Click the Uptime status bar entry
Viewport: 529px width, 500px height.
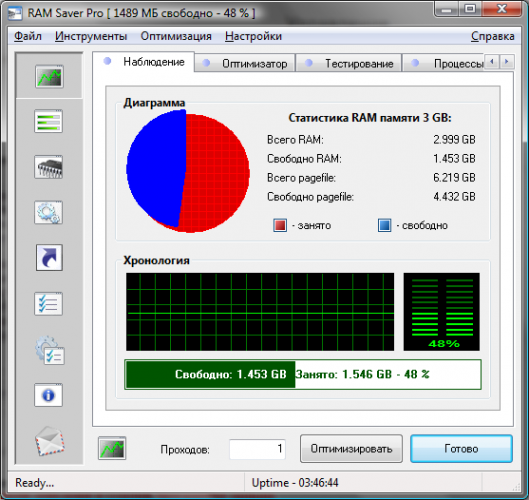[295, 483]
